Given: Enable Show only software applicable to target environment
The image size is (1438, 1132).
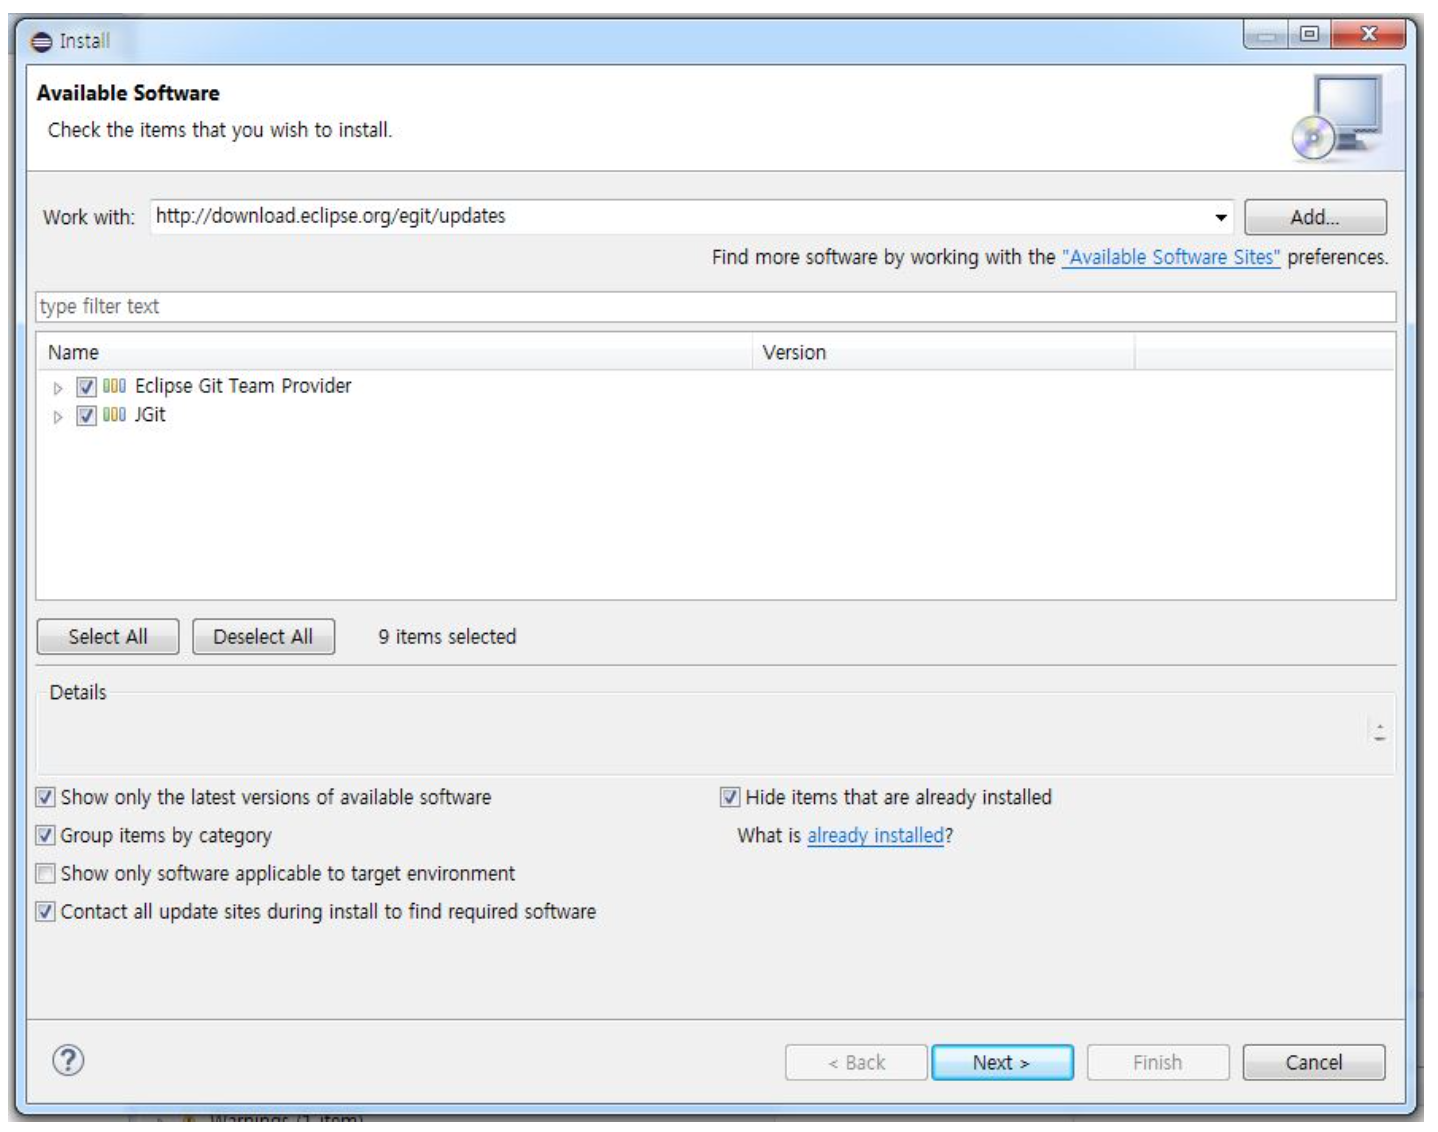Looking at the screenshot, I should 45,873.
